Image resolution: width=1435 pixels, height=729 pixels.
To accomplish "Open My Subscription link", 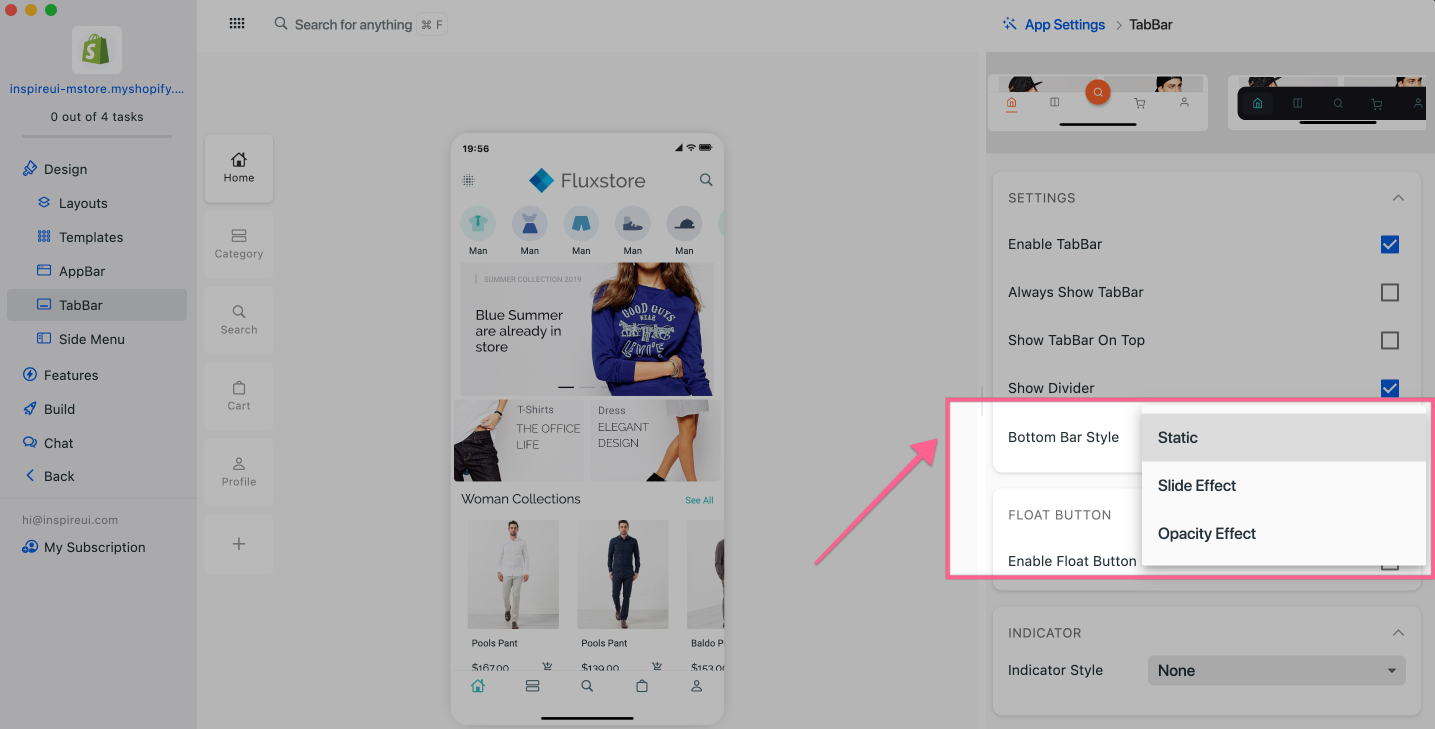I will click(x=94, y=547).
